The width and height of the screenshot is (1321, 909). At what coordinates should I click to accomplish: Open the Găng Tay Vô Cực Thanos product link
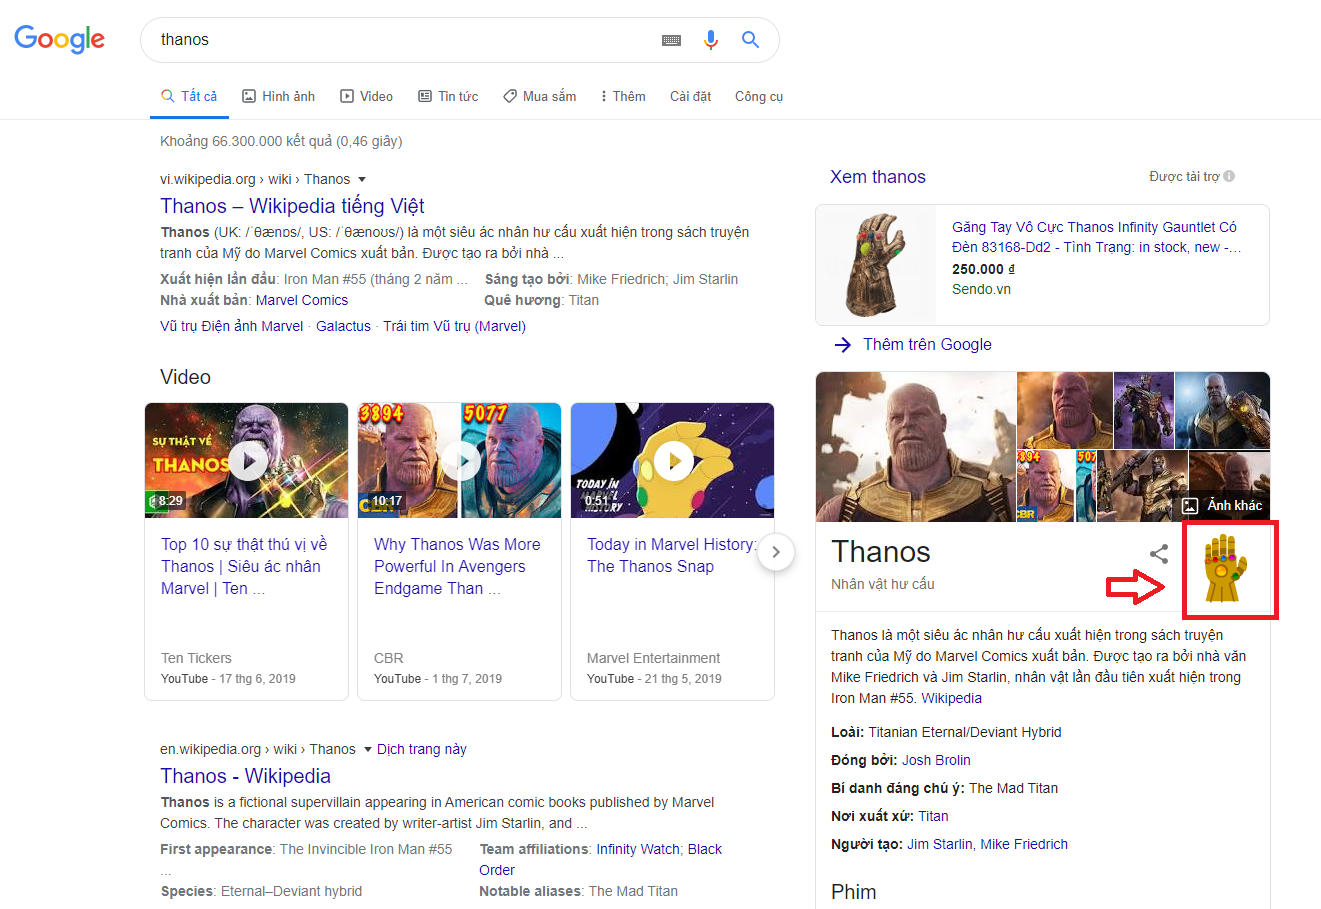click(x=1096, y=237)
